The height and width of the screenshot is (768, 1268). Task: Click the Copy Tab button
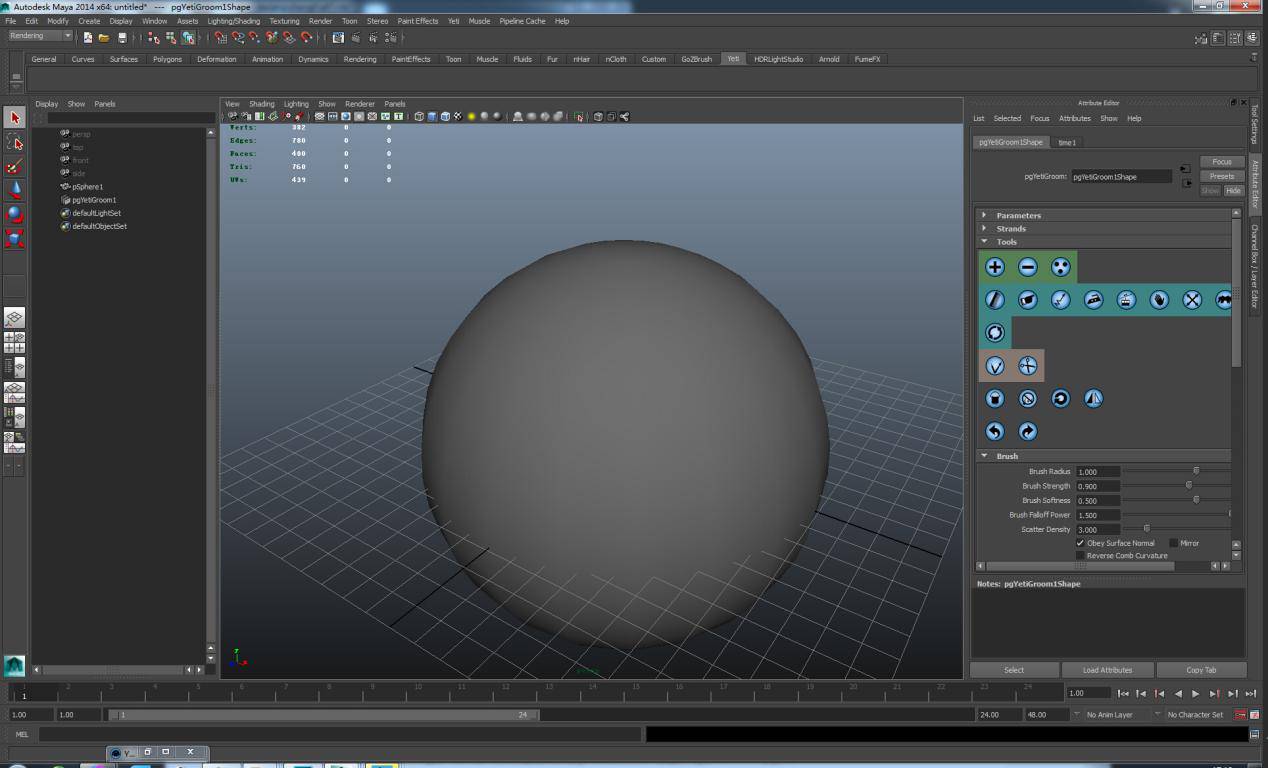tap(1201, 670)
